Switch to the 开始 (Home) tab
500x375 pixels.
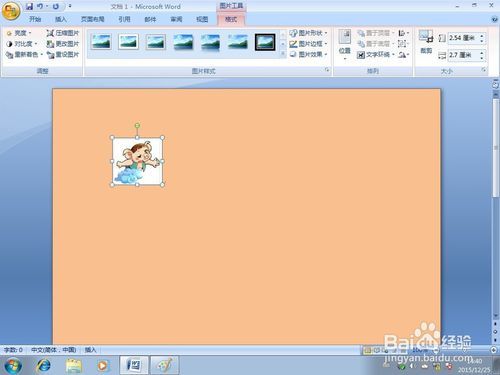35,19
